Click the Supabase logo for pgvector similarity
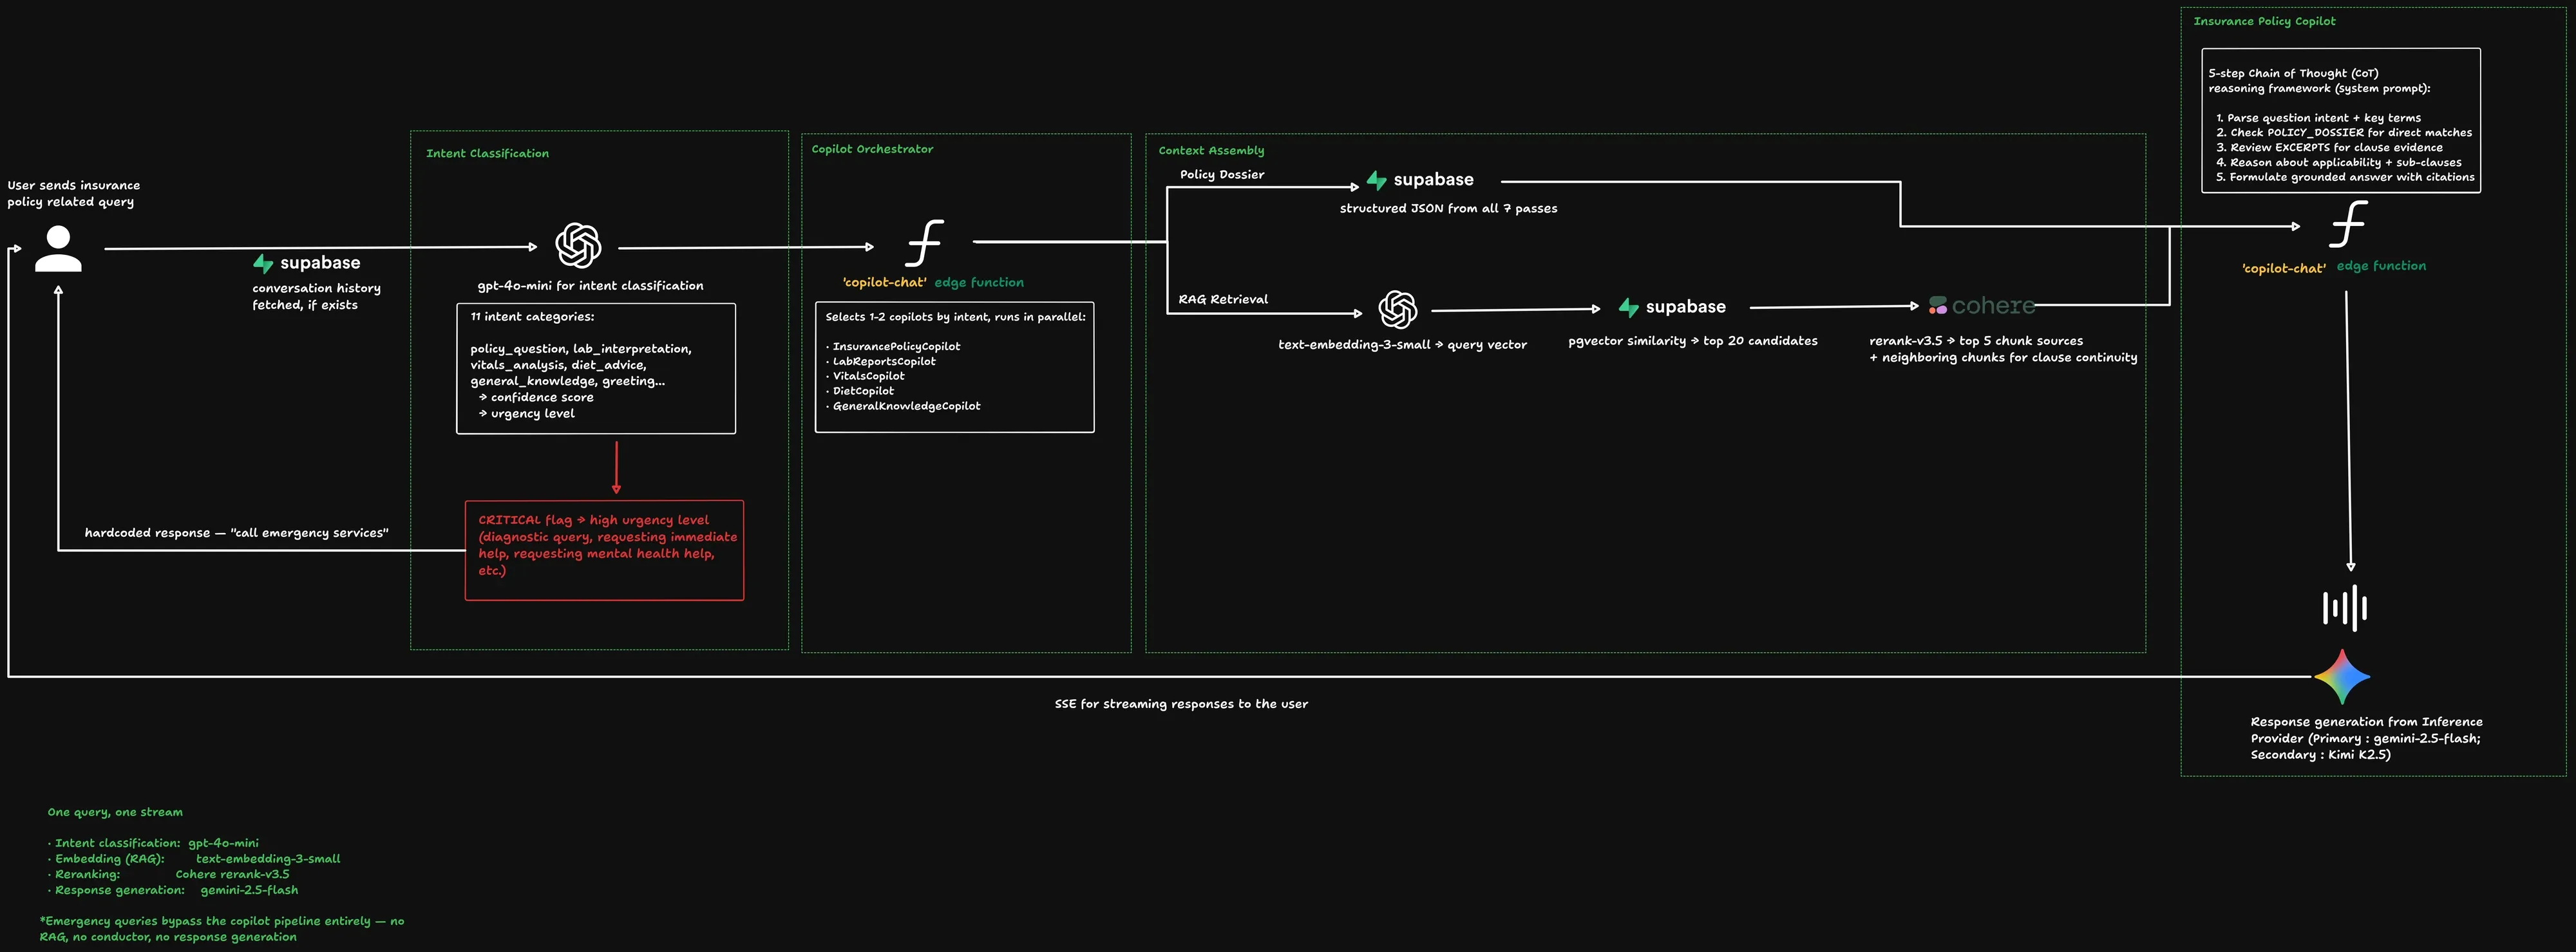The height and width of the screenshot is (952, 2576). coord(1672,307)
